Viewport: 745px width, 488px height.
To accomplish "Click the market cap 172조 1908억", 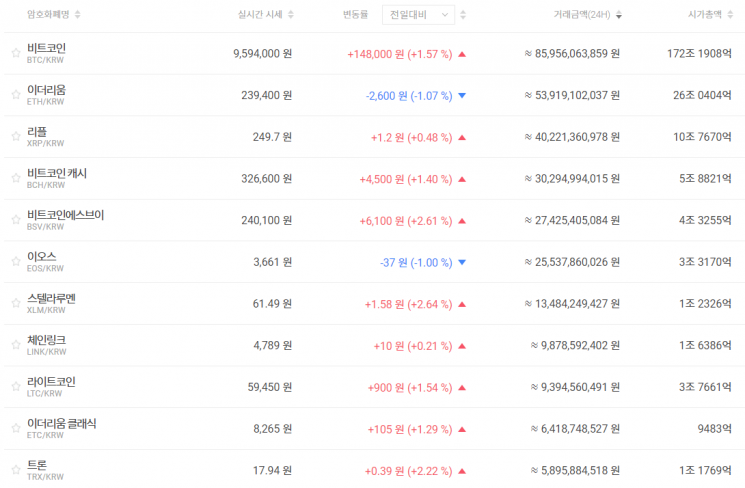I will [x=699, y=54].
